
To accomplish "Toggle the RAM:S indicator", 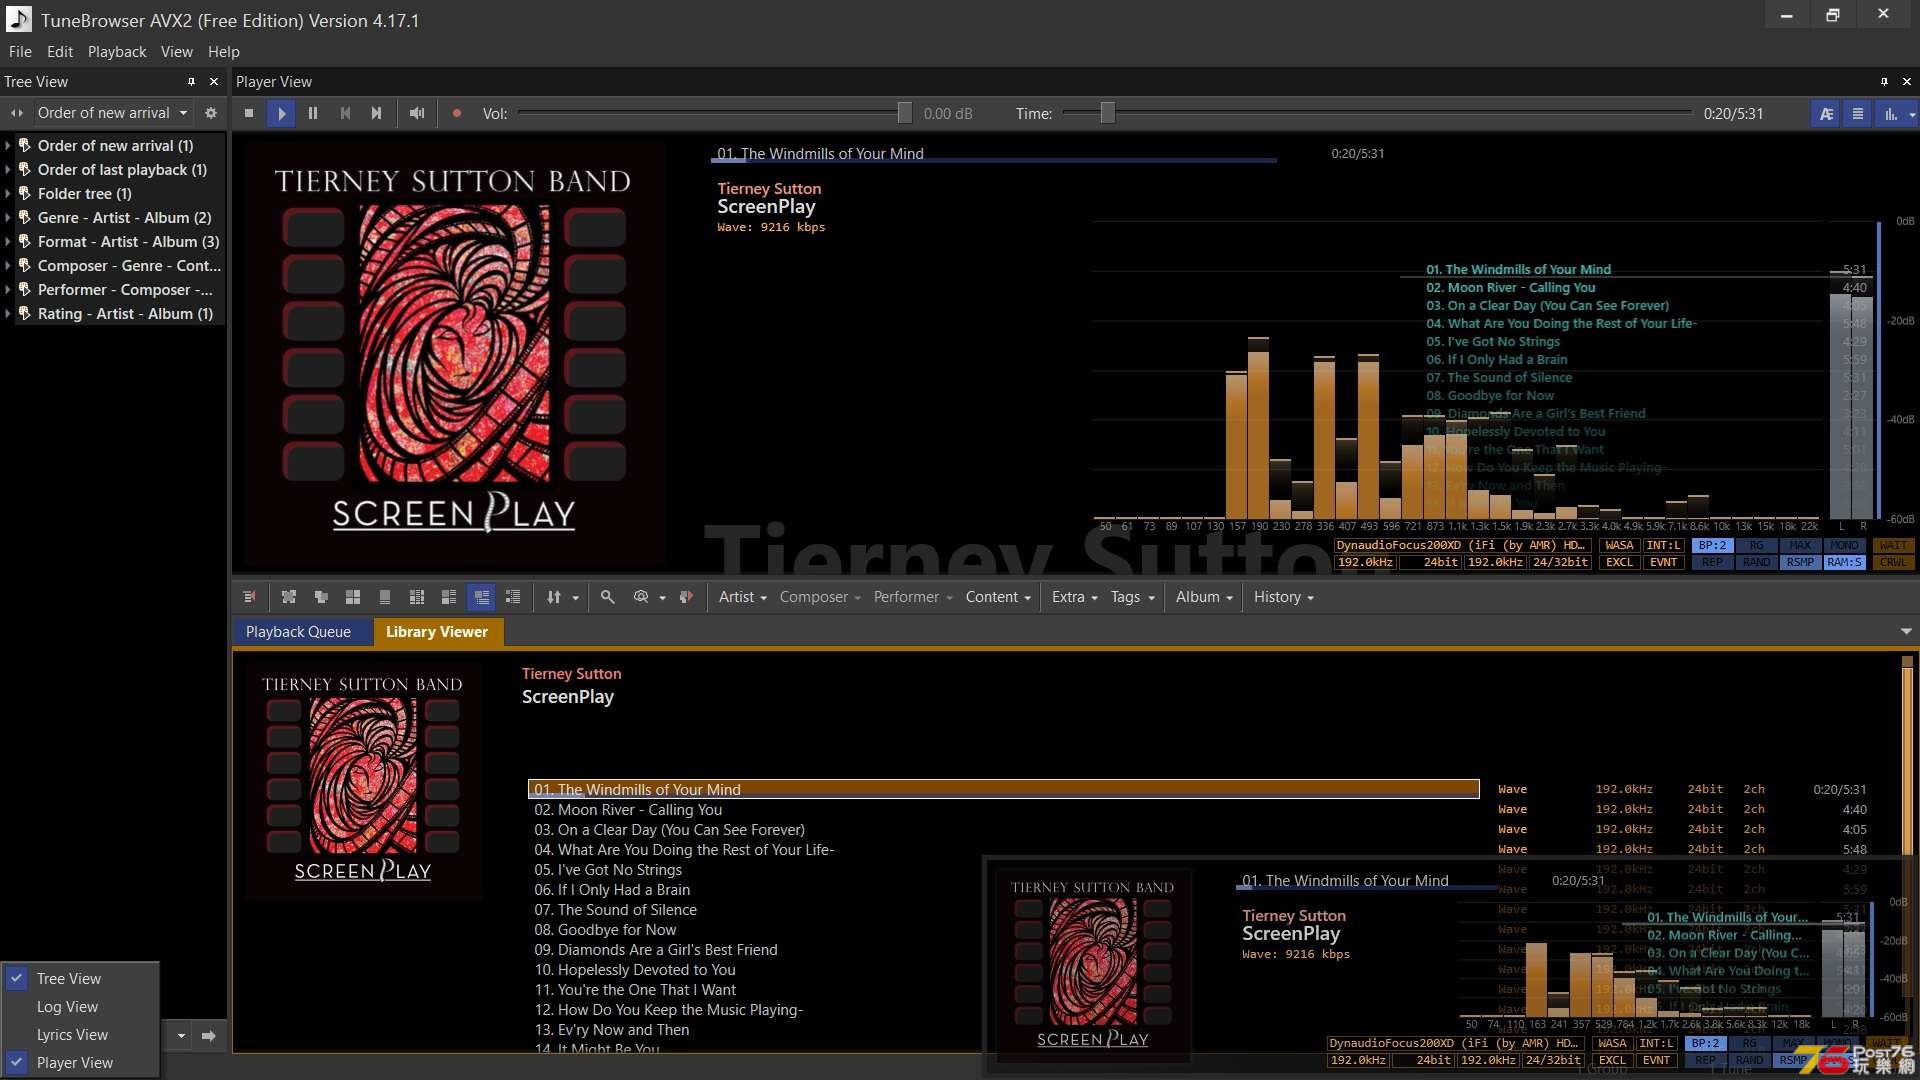I will pos(1844,562).
